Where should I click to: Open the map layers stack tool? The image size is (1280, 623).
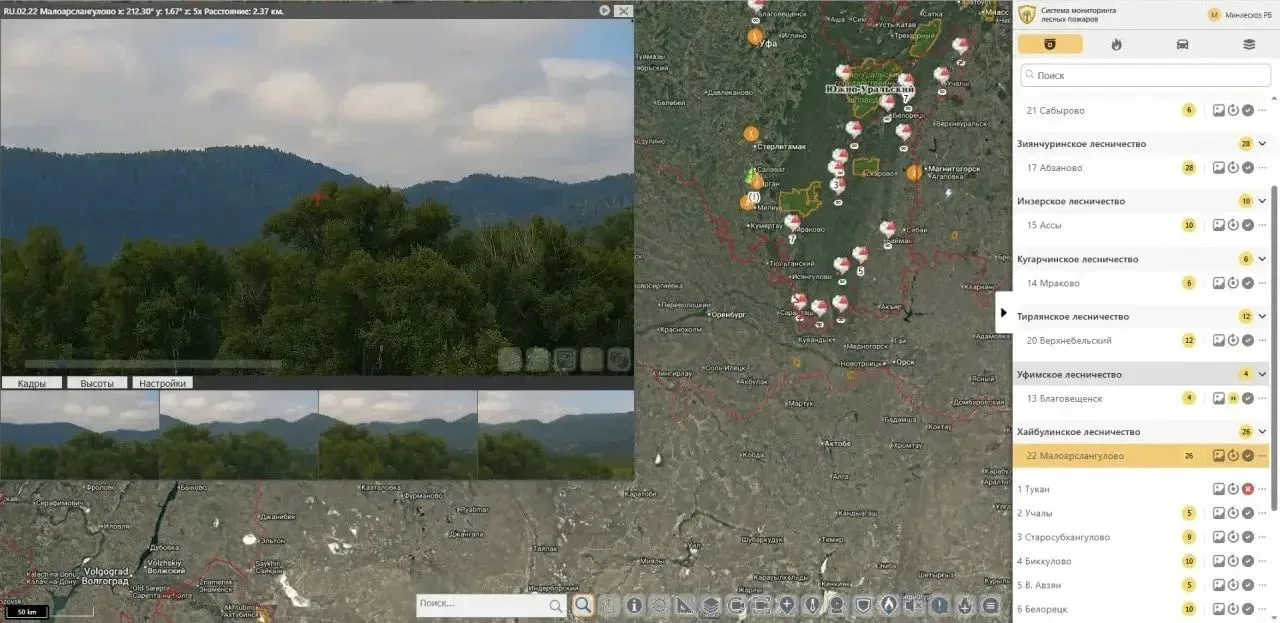point(710,605)
